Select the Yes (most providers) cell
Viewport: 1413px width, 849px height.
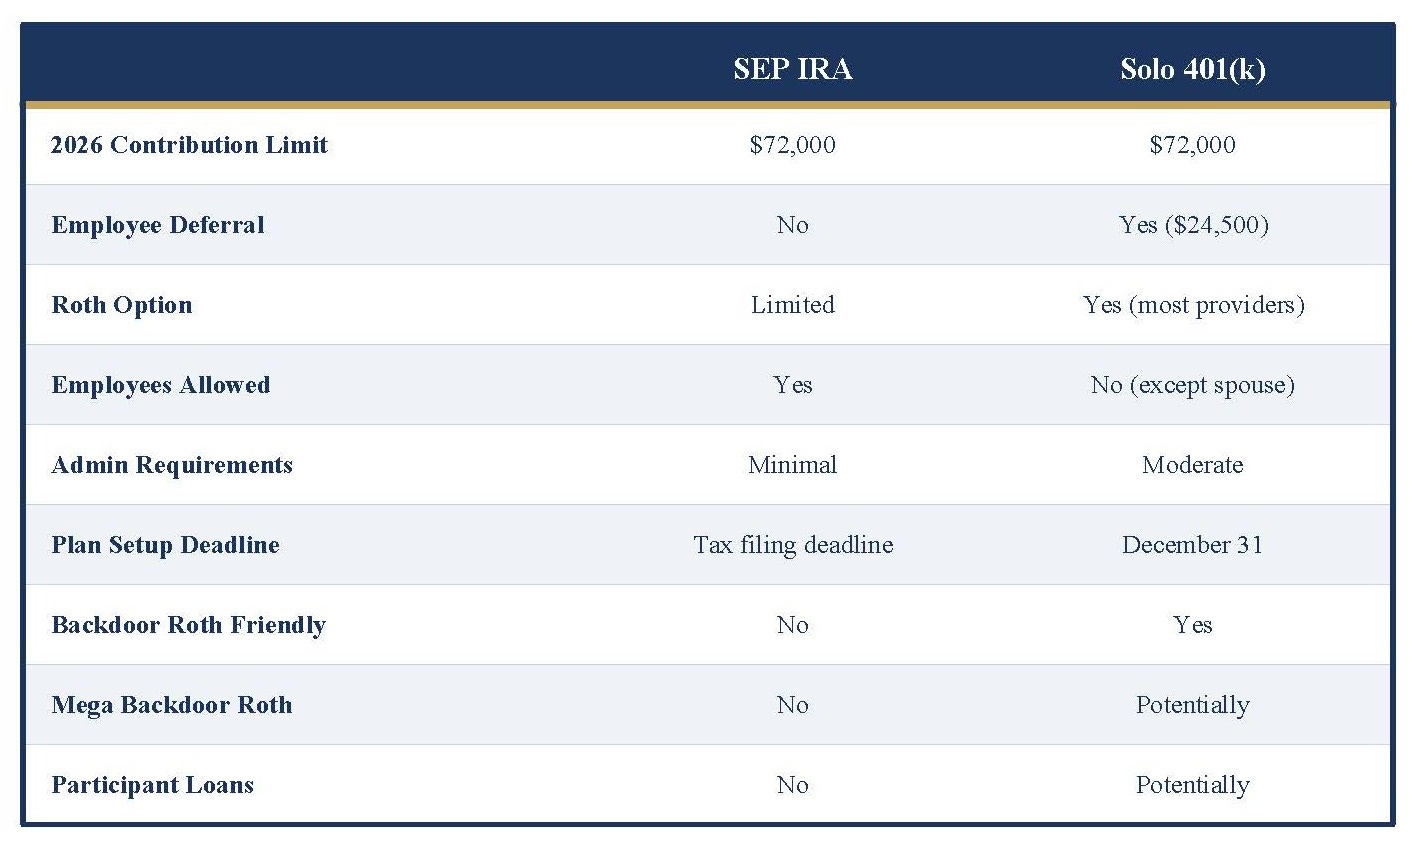[1193, 305]
